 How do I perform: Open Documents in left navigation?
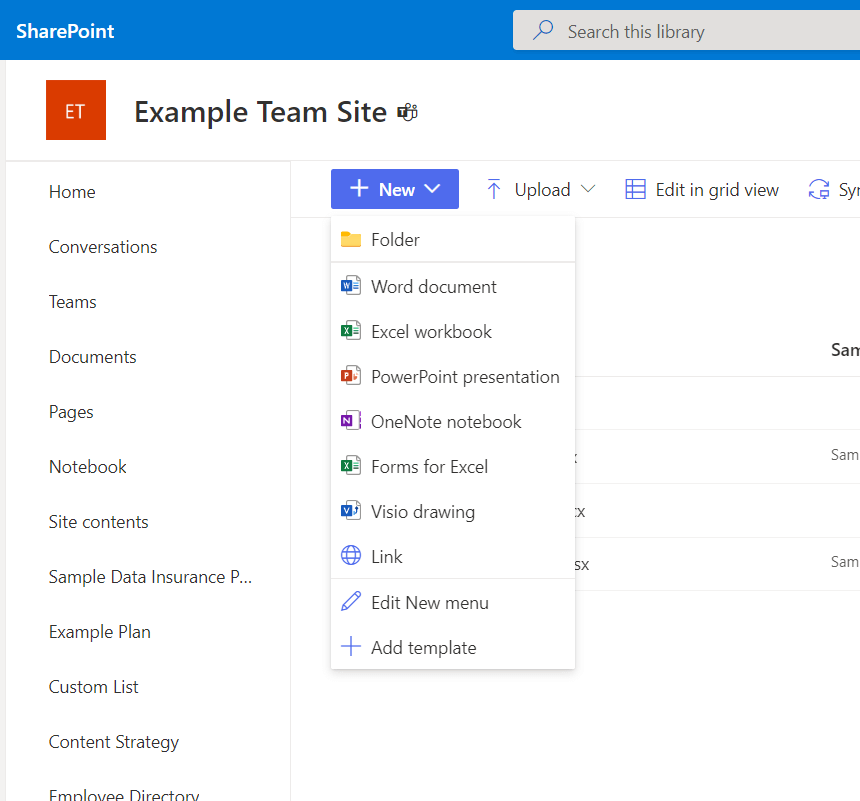point(93,357)
